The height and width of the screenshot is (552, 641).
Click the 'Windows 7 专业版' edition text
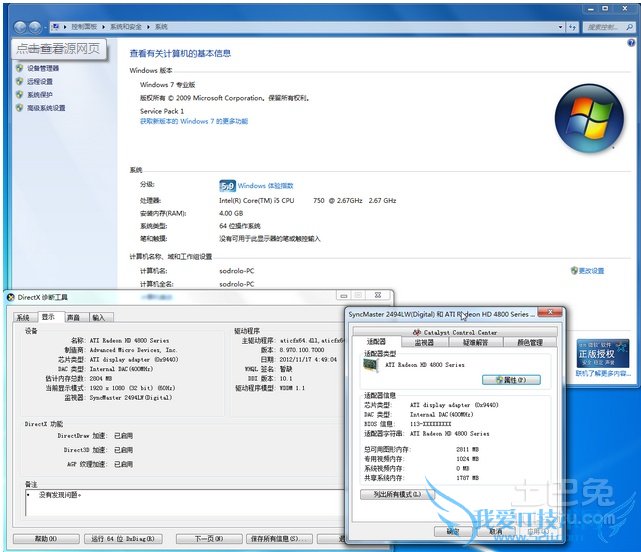point(167,85)
